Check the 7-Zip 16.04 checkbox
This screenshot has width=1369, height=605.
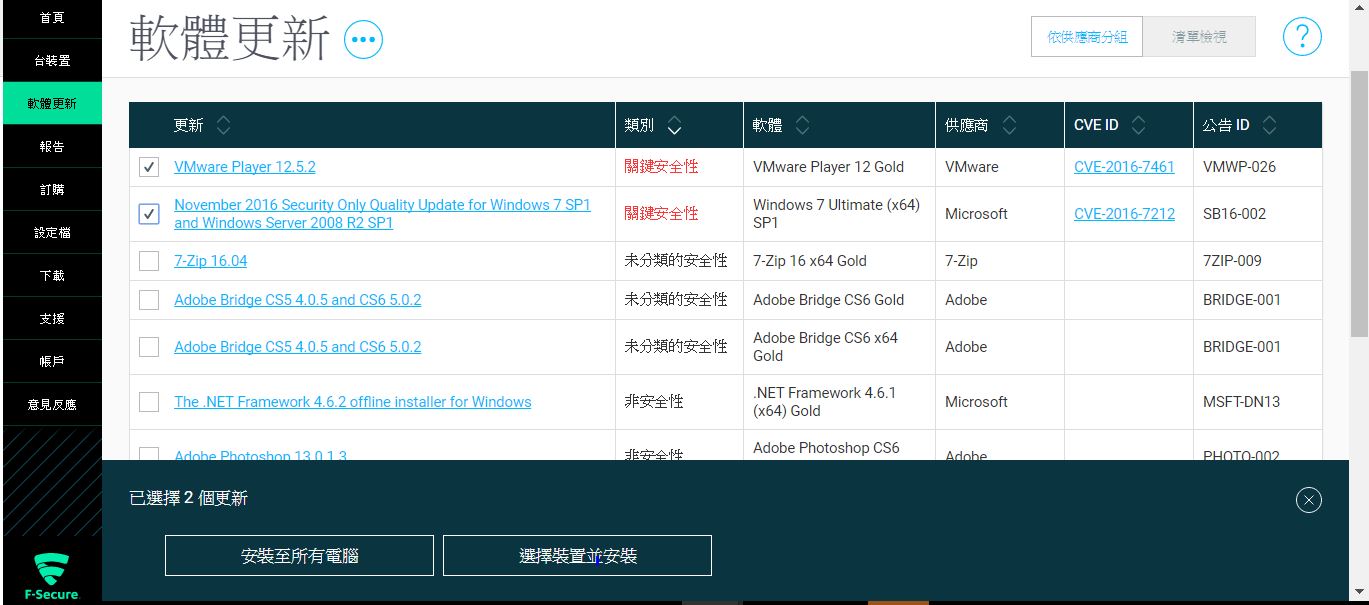(149, 261)
